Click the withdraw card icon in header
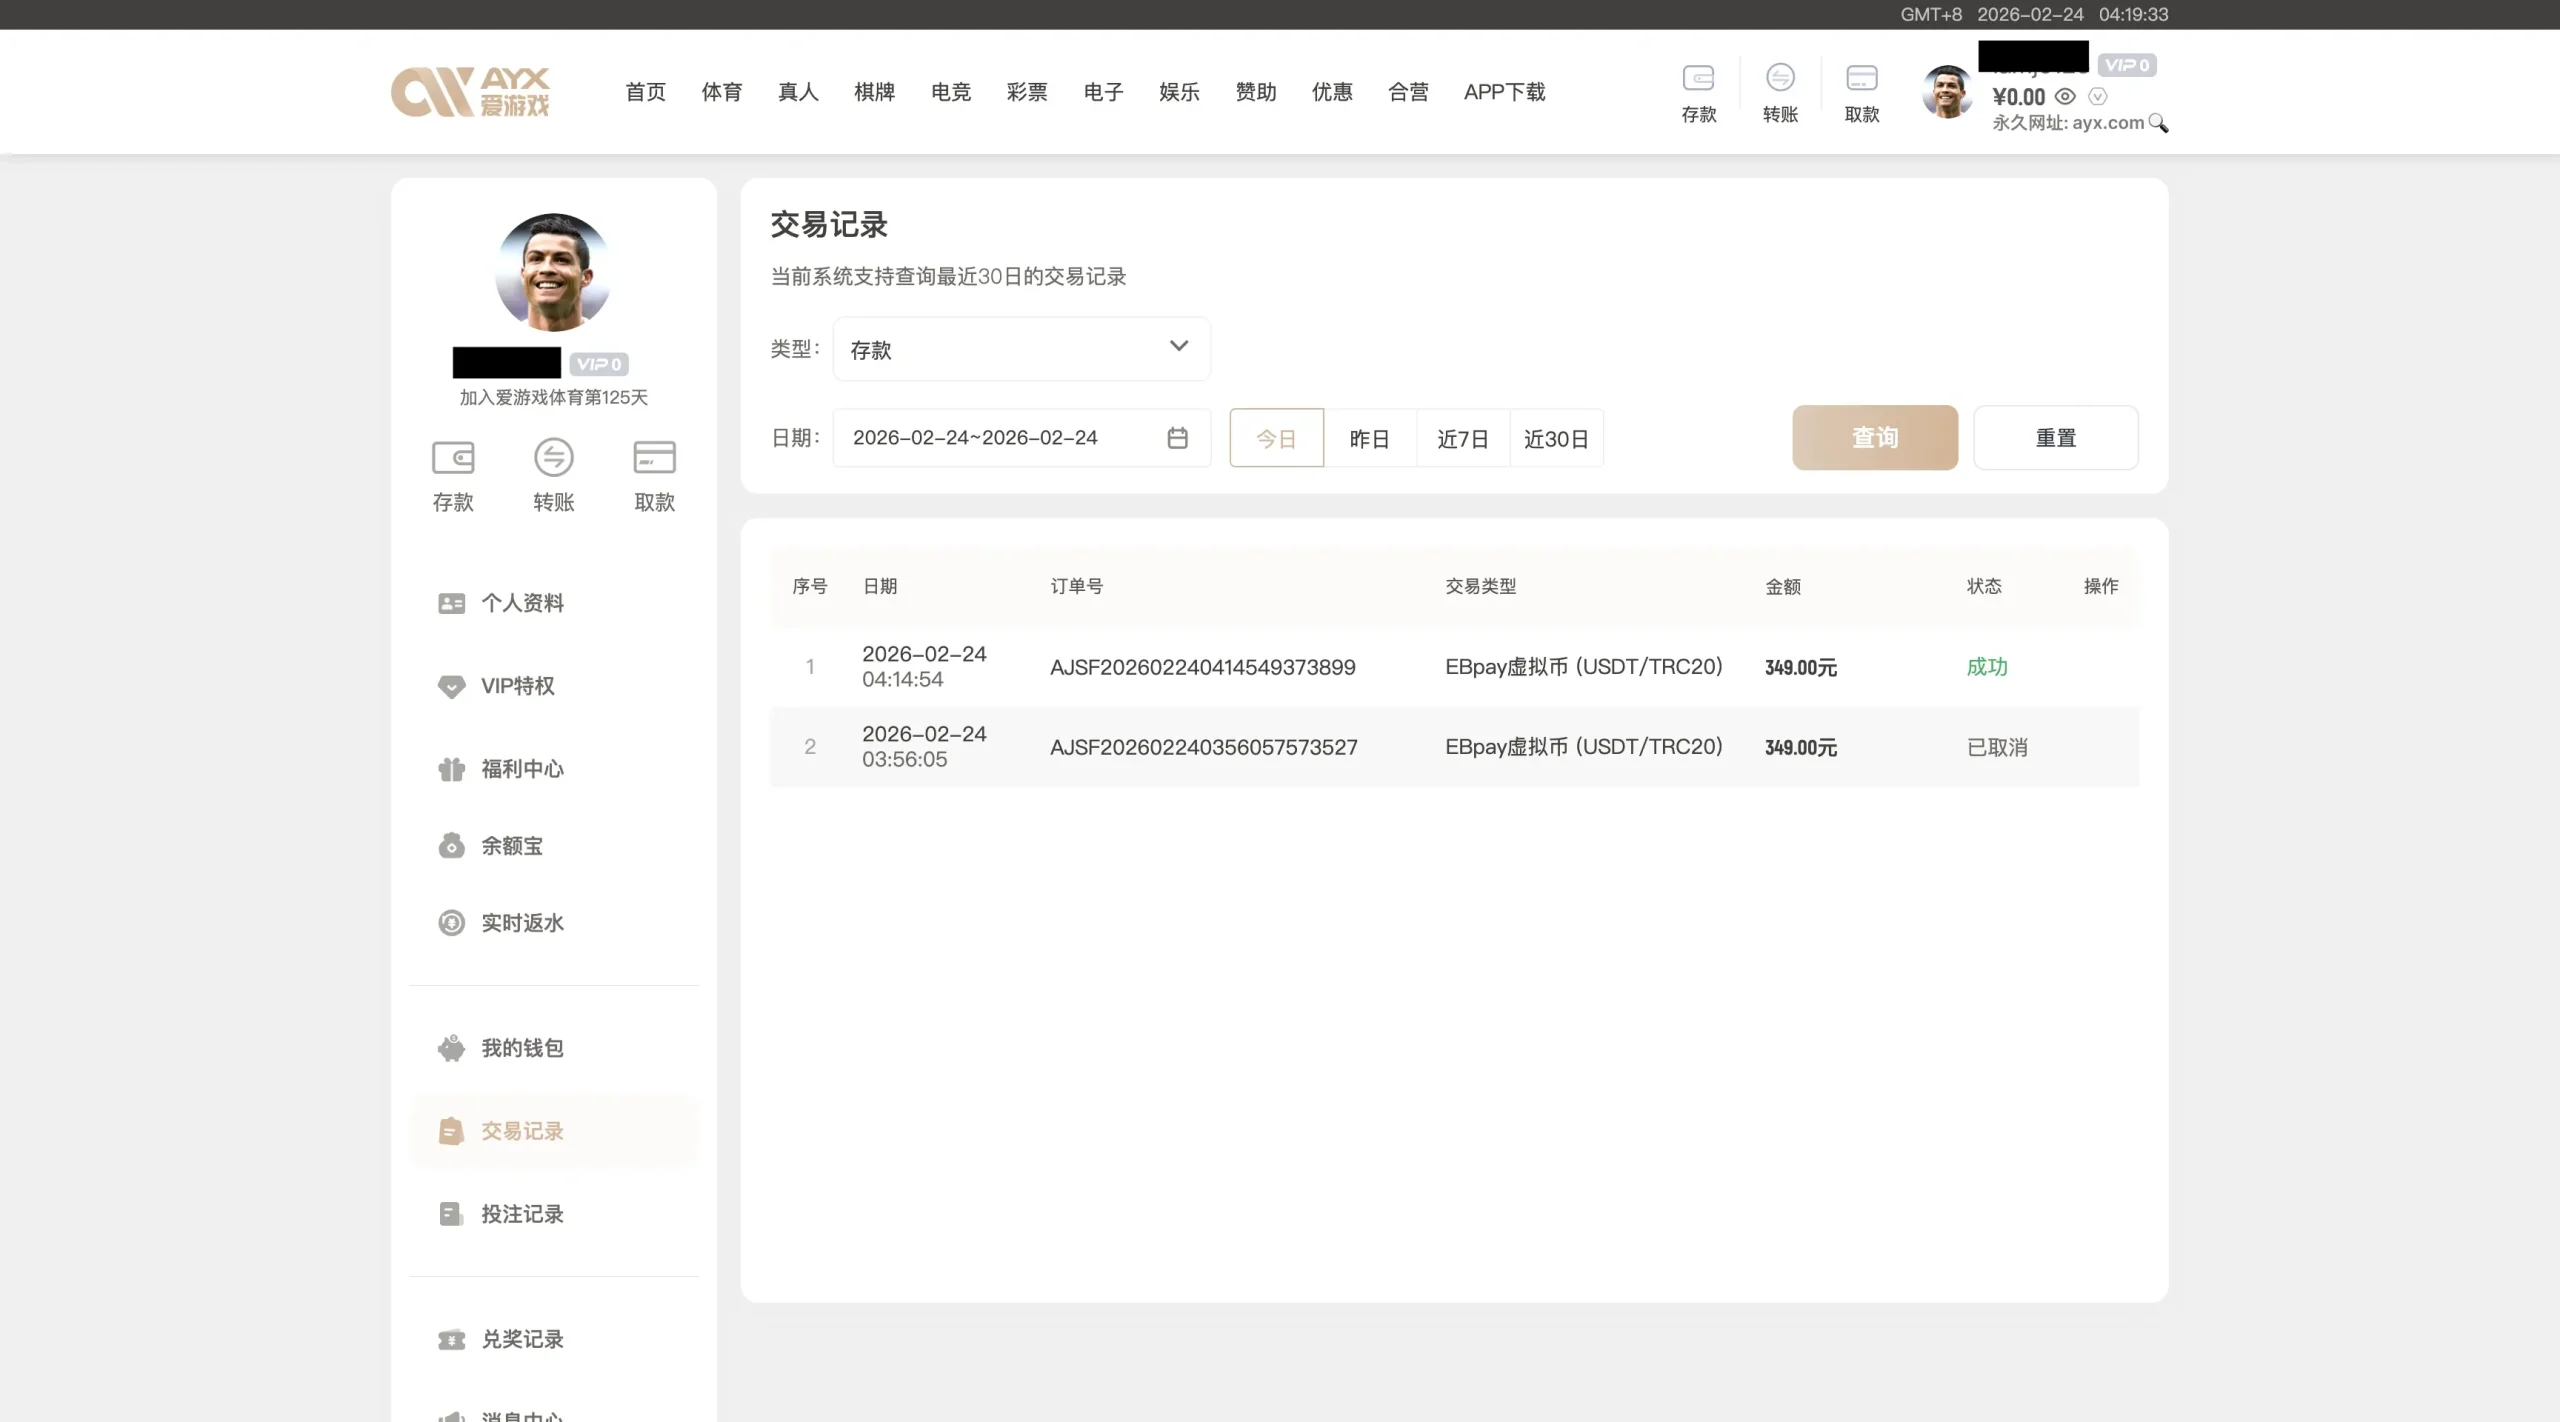Screen dimensions: 2560x1422 1861,79
